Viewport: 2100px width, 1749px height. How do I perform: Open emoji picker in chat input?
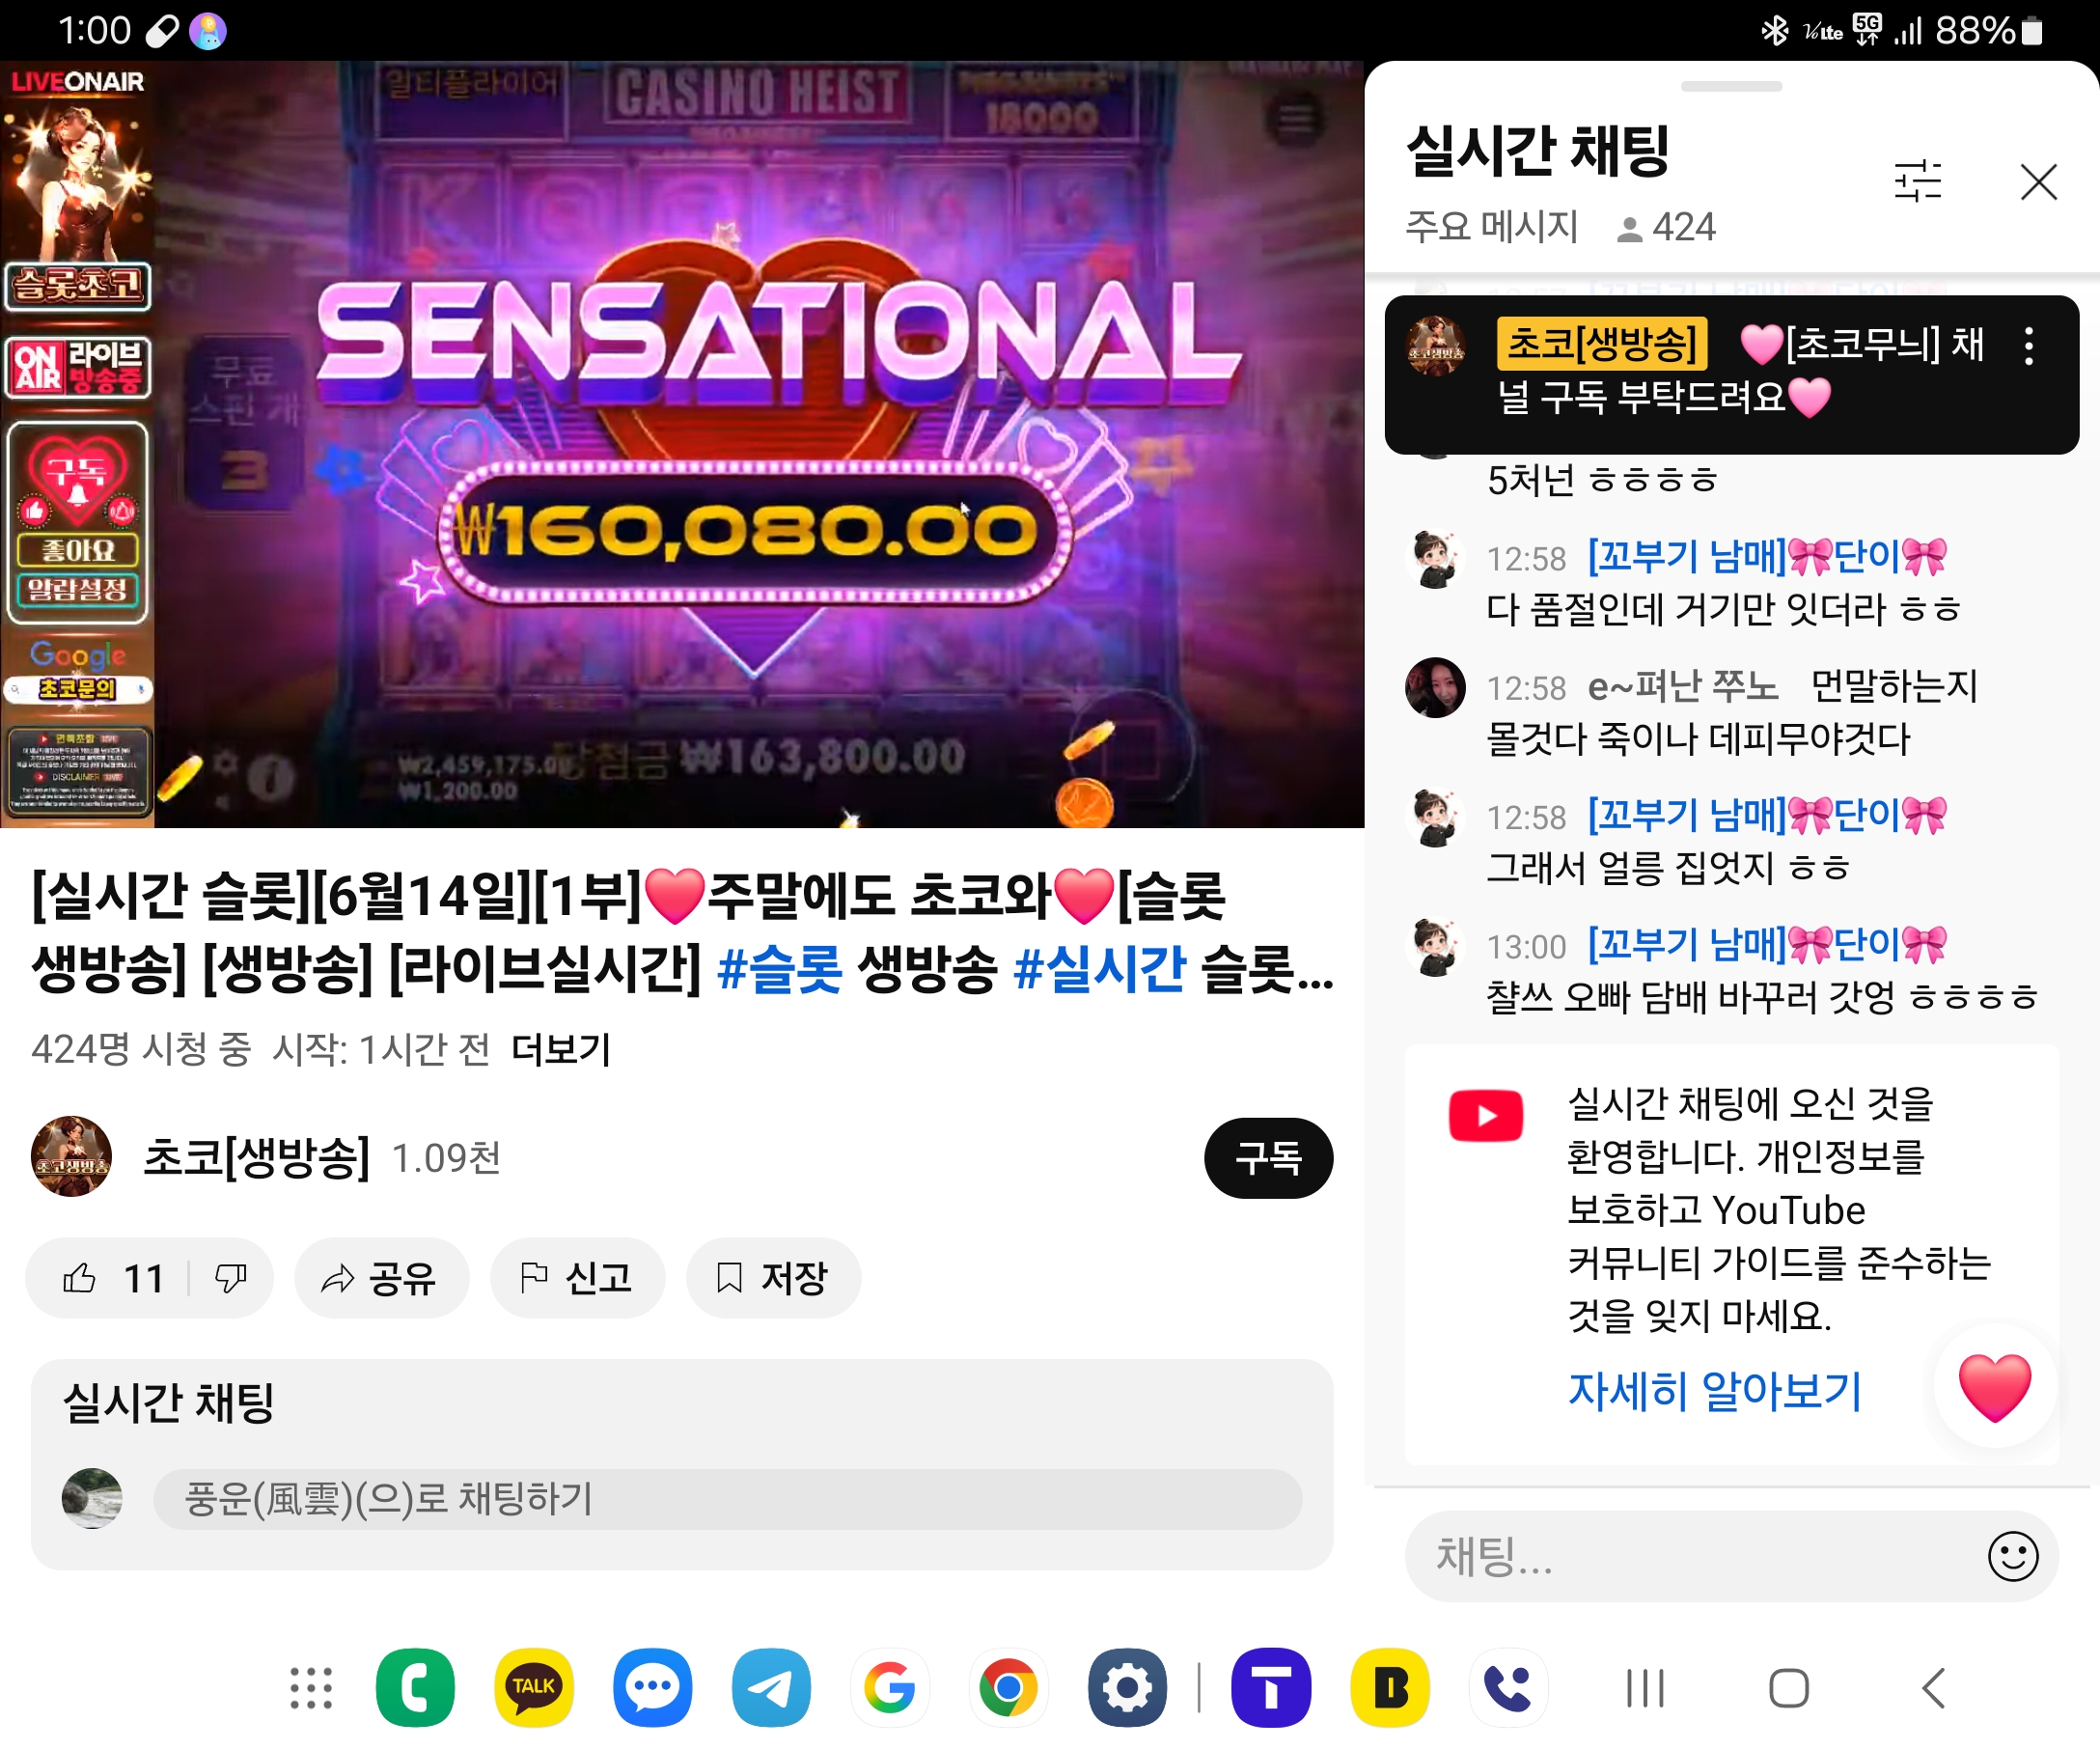tap(2012, 1556)
